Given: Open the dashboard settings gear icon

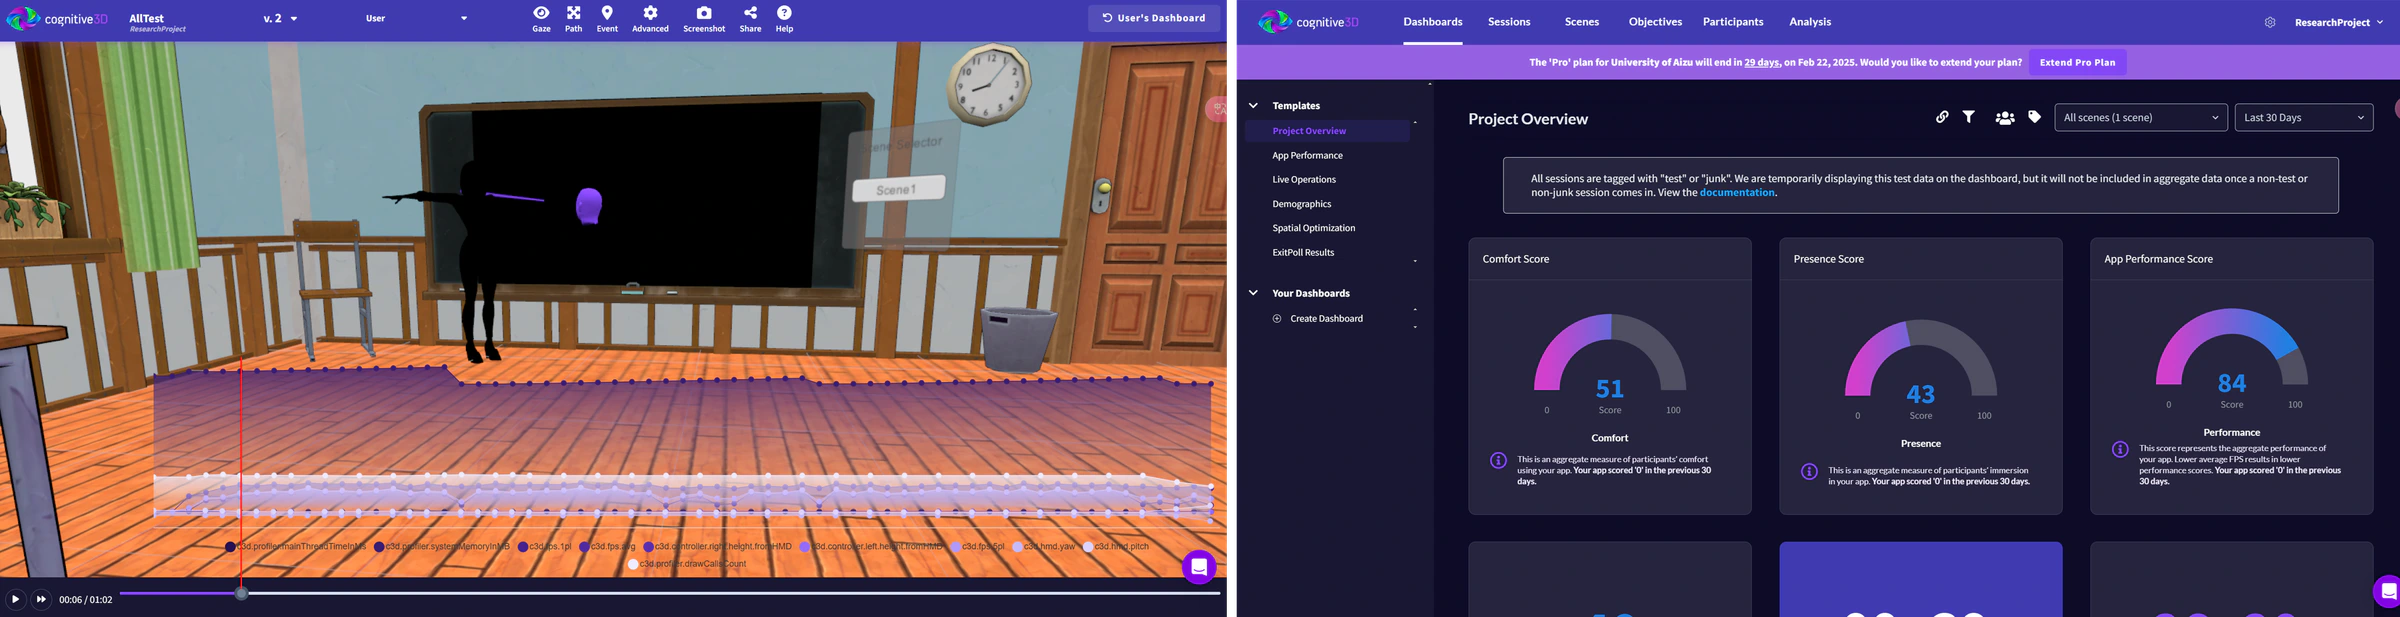Looking at the screenshot, I should pyautogui.click(x=2270, y=22).
